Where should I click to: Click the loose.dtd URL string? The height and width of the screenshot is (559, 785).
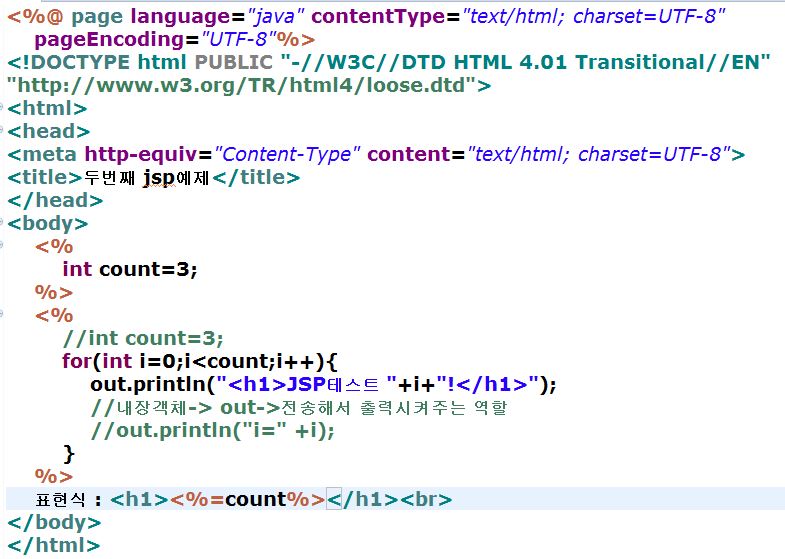[242, 86]
